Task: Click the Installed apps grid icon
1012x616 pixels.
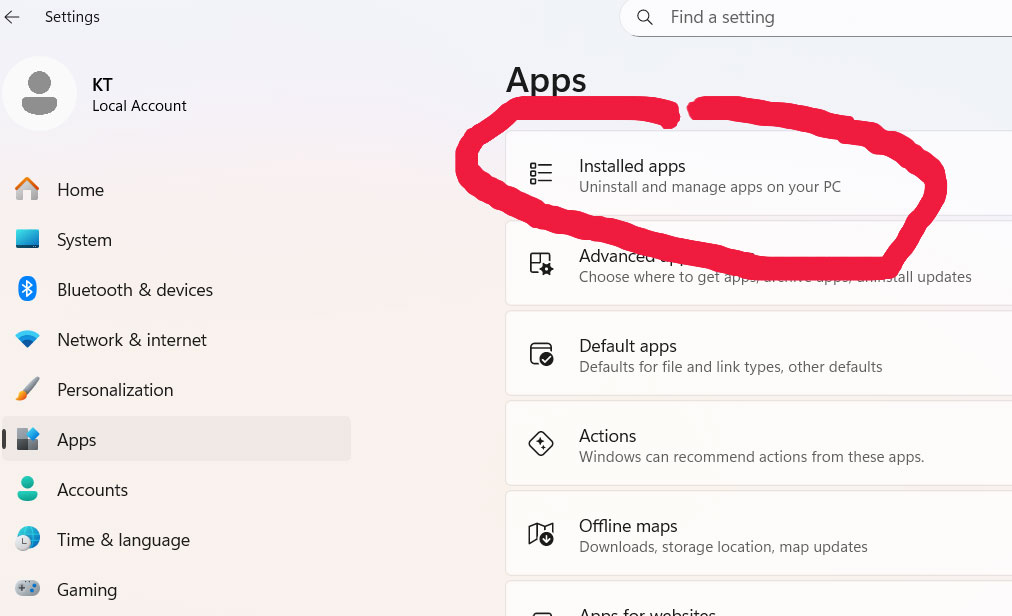Action: pyautogui.click(x=541, y=172)
